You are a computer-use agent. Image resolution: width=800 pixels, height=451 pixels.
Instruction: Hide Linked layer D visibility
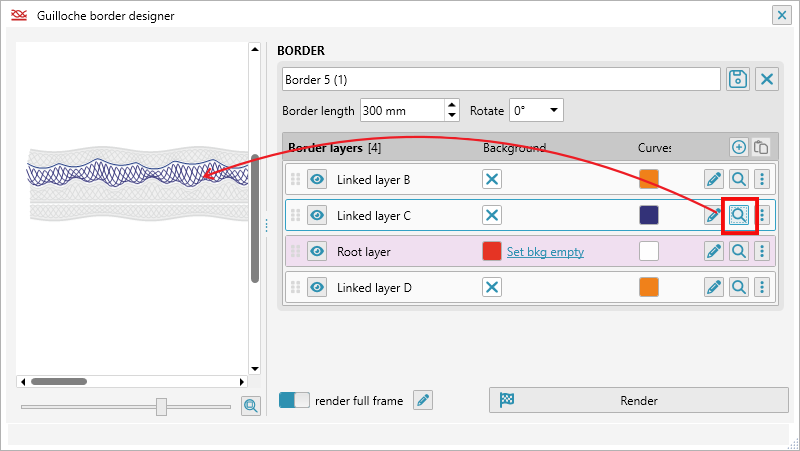pos(317,287)
